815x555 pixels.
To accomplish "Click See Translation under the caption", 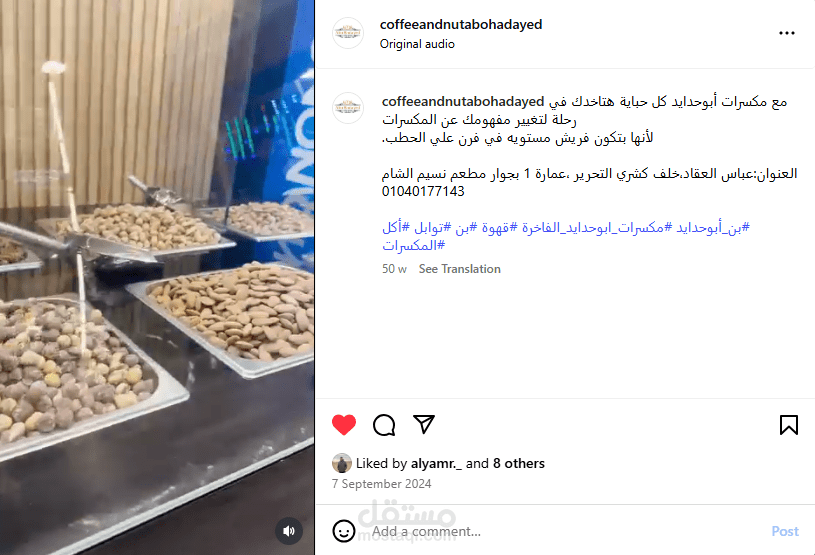I will pos(459,269).
